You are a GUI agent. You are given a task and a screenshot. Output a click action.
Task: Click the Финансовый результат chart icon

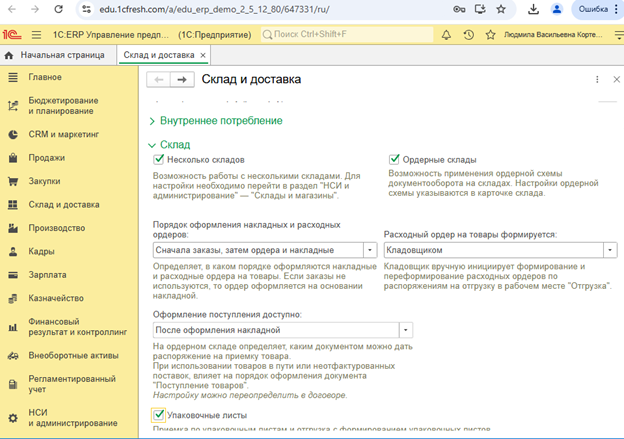[x=13, y=327]
